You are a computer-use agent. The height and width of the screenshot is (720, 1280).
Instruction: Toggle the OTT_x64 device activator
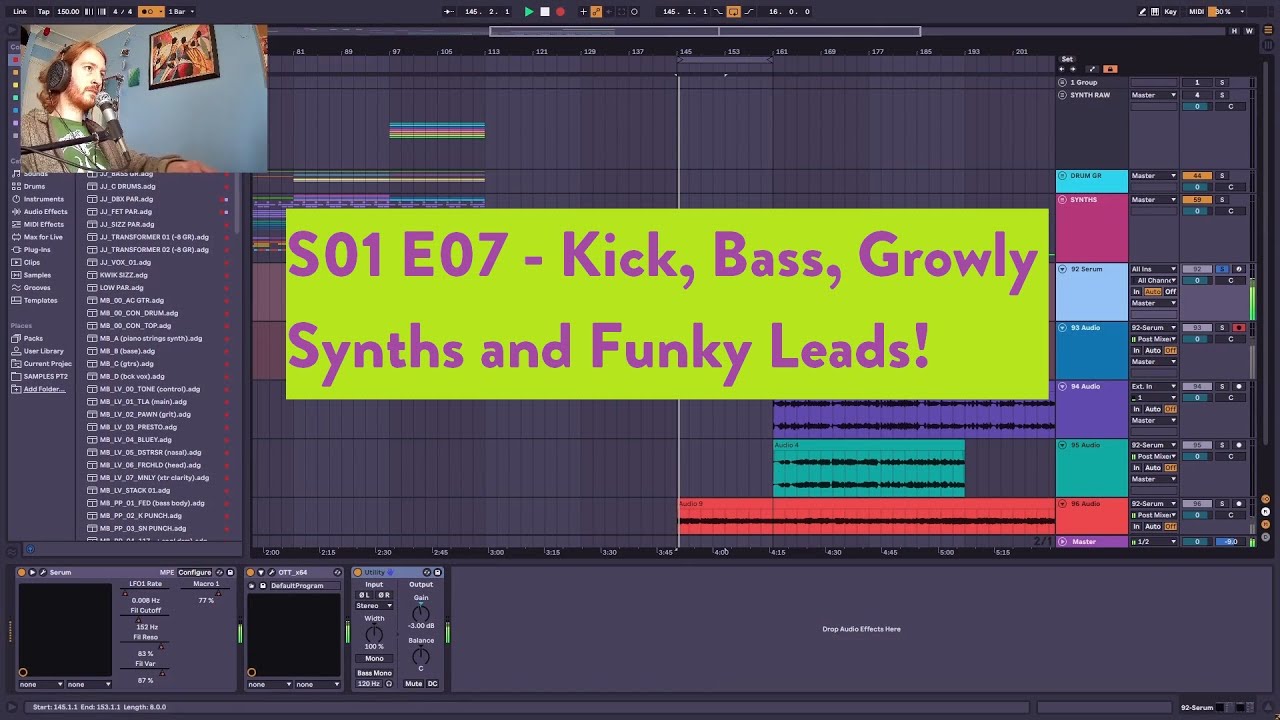pyautogui.click(x=251, y=572)
